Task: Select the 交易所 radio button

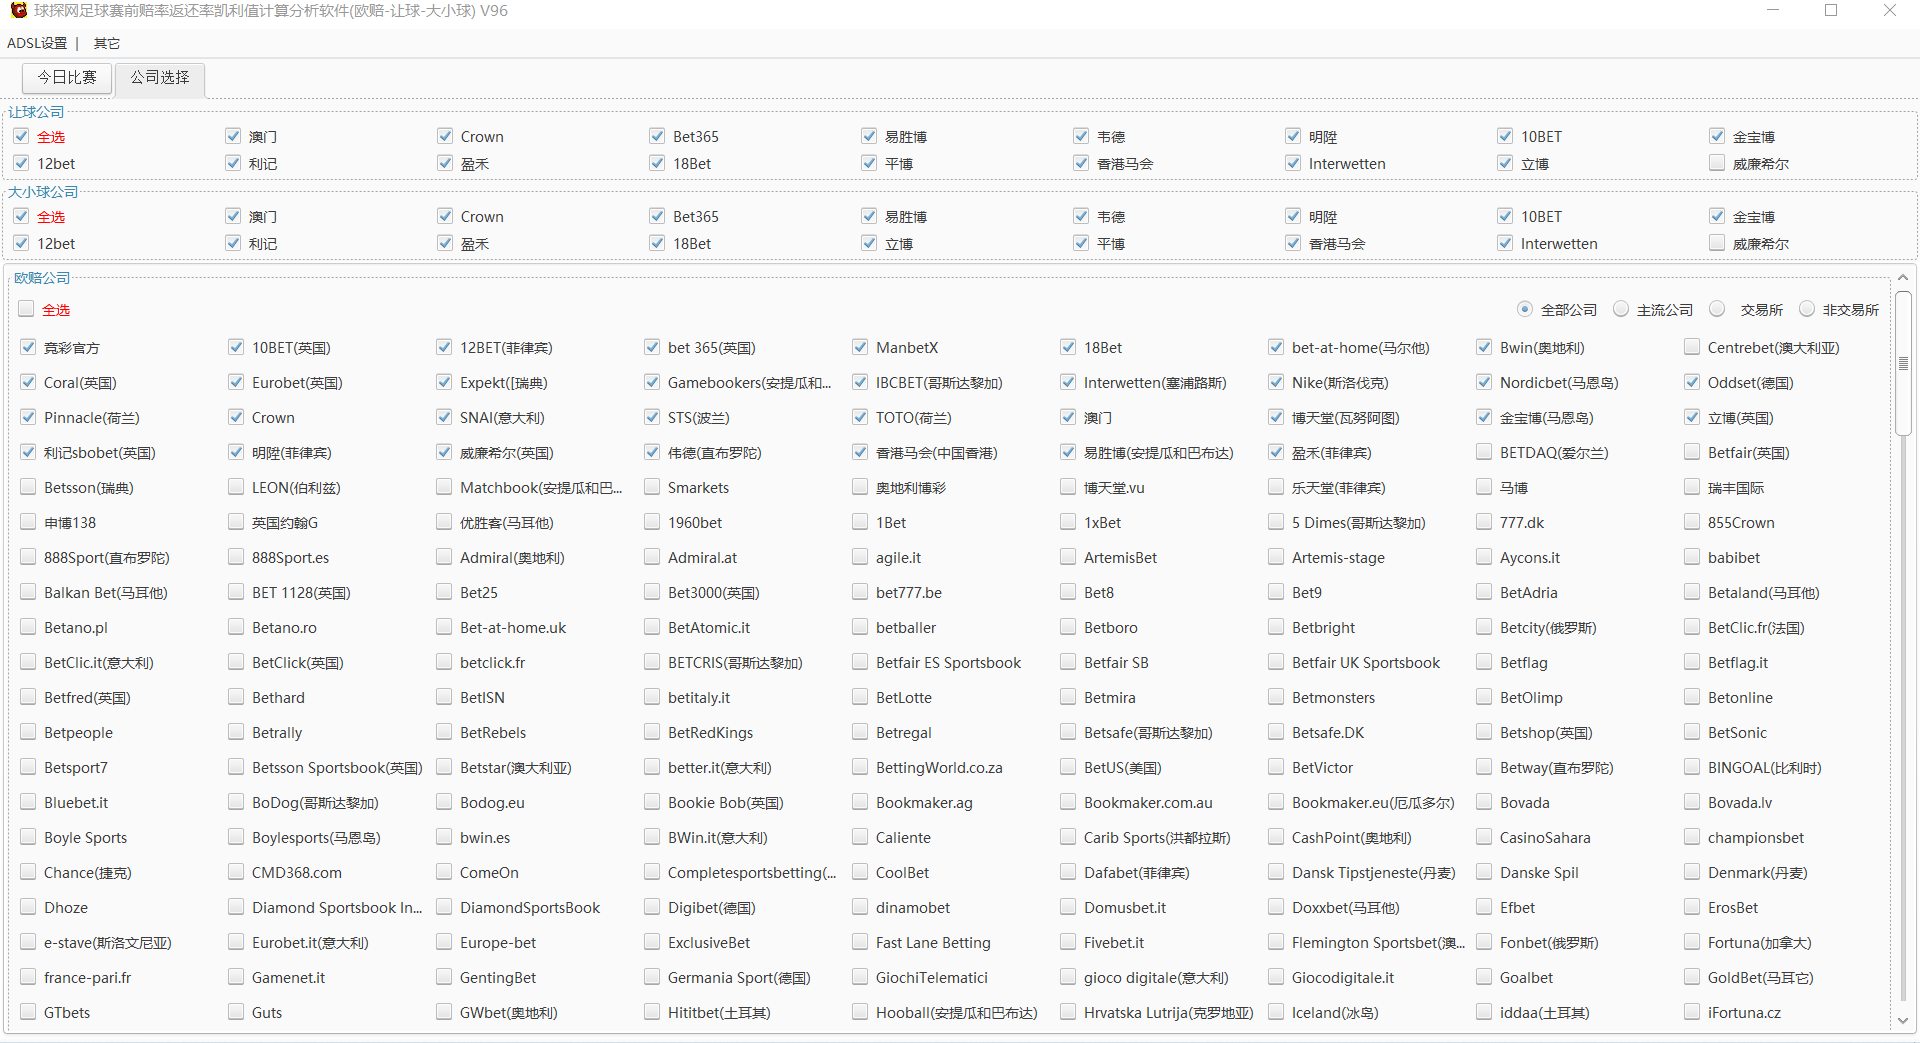Action: tap(1717, 309)
